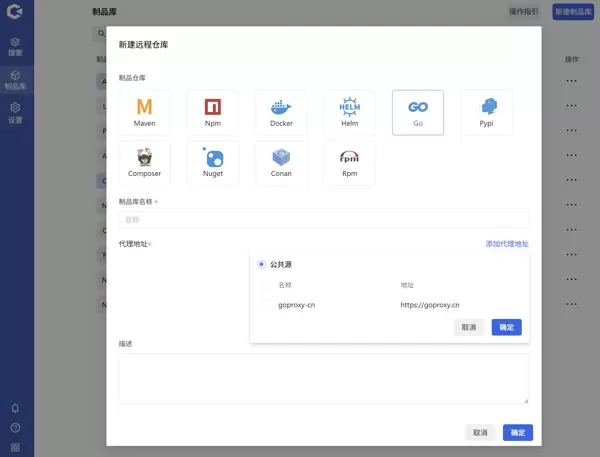Click the 添加代理地址 link

point(507,244)
